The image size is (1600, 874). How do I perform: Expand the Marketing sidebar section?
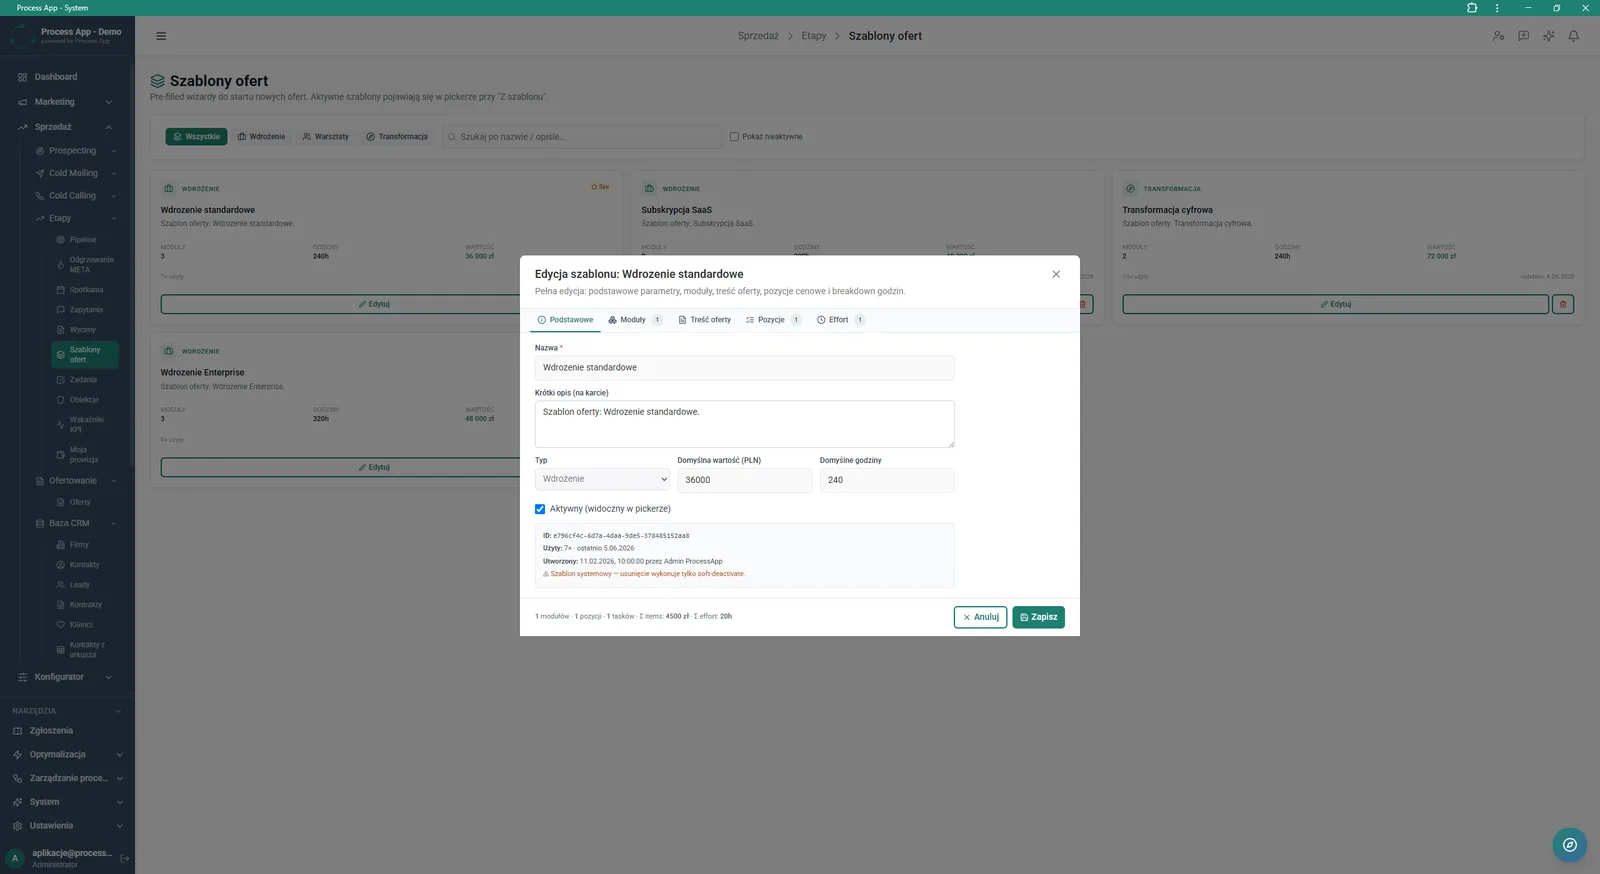pyautogui.click(x=66, y=102)
